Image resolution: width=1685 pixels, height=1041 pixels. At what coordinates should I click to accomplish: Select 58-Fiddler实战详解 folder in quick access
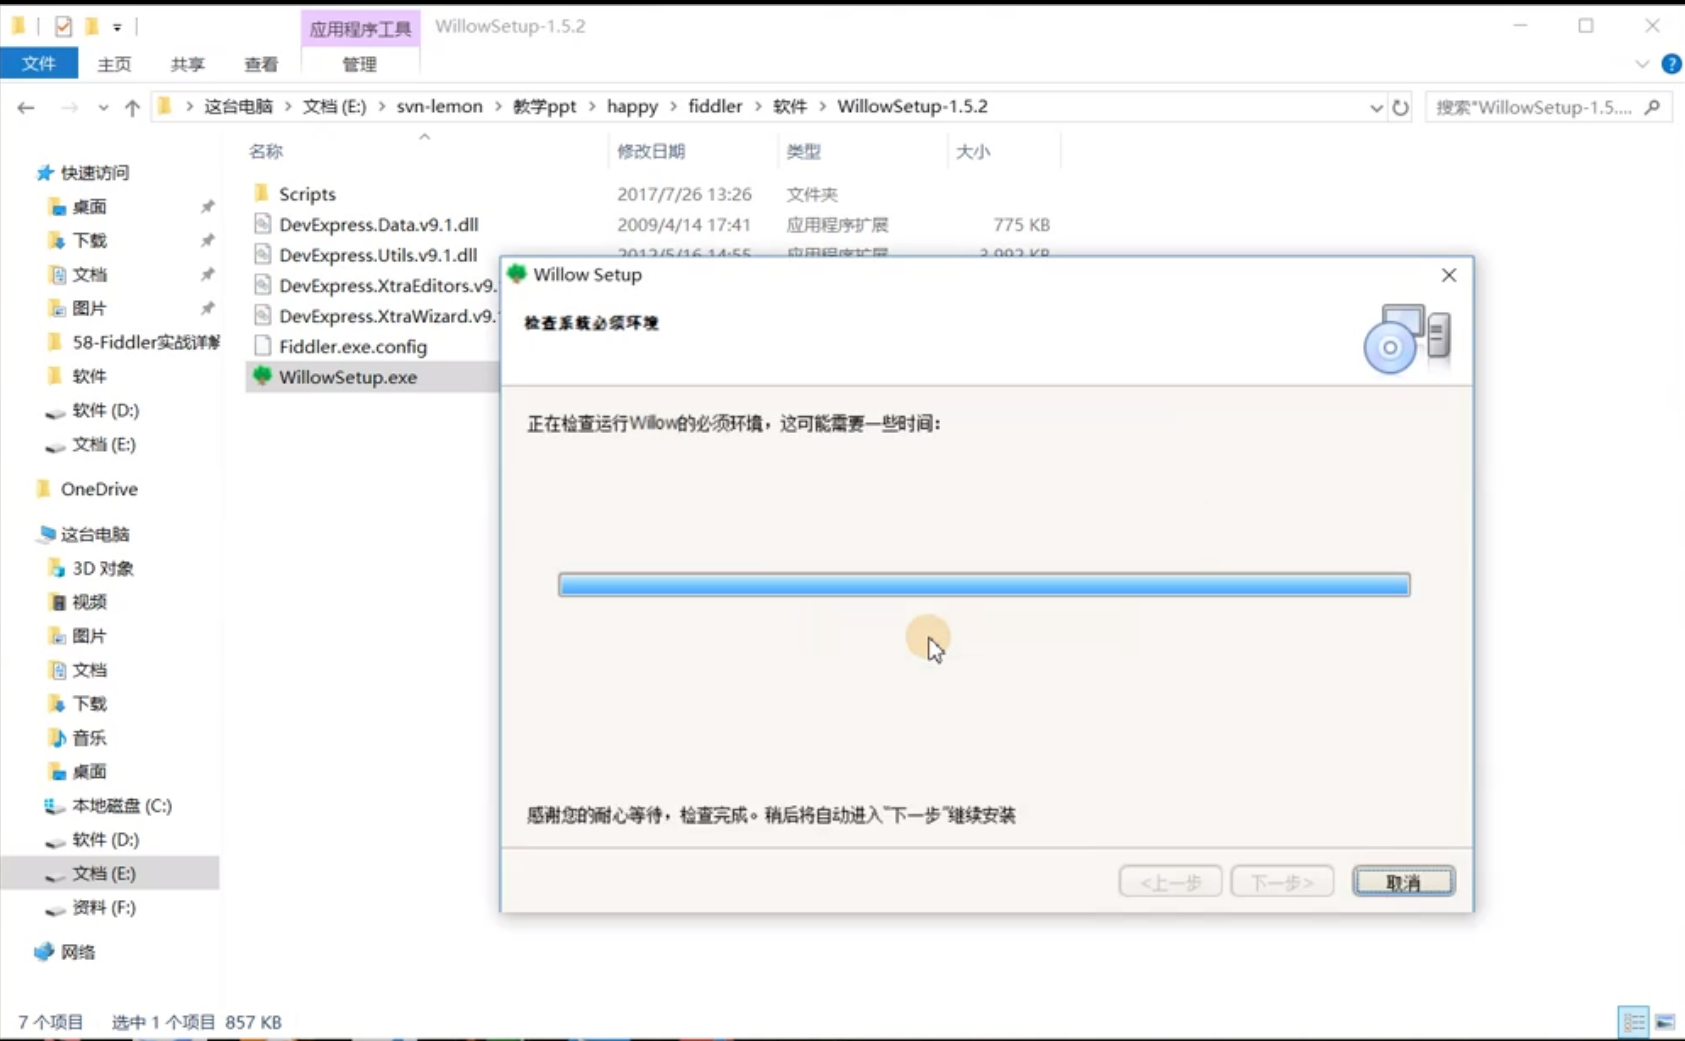145,342
